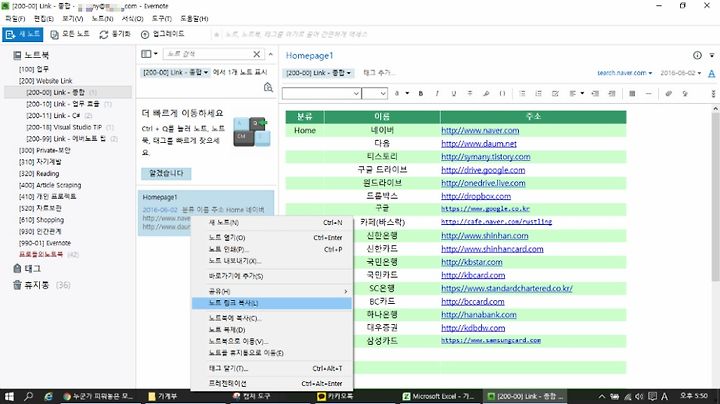Open the All Notes (모든 노트) view
The width and height of the screenshot is (720, 404).
click(x=70, y=34)
